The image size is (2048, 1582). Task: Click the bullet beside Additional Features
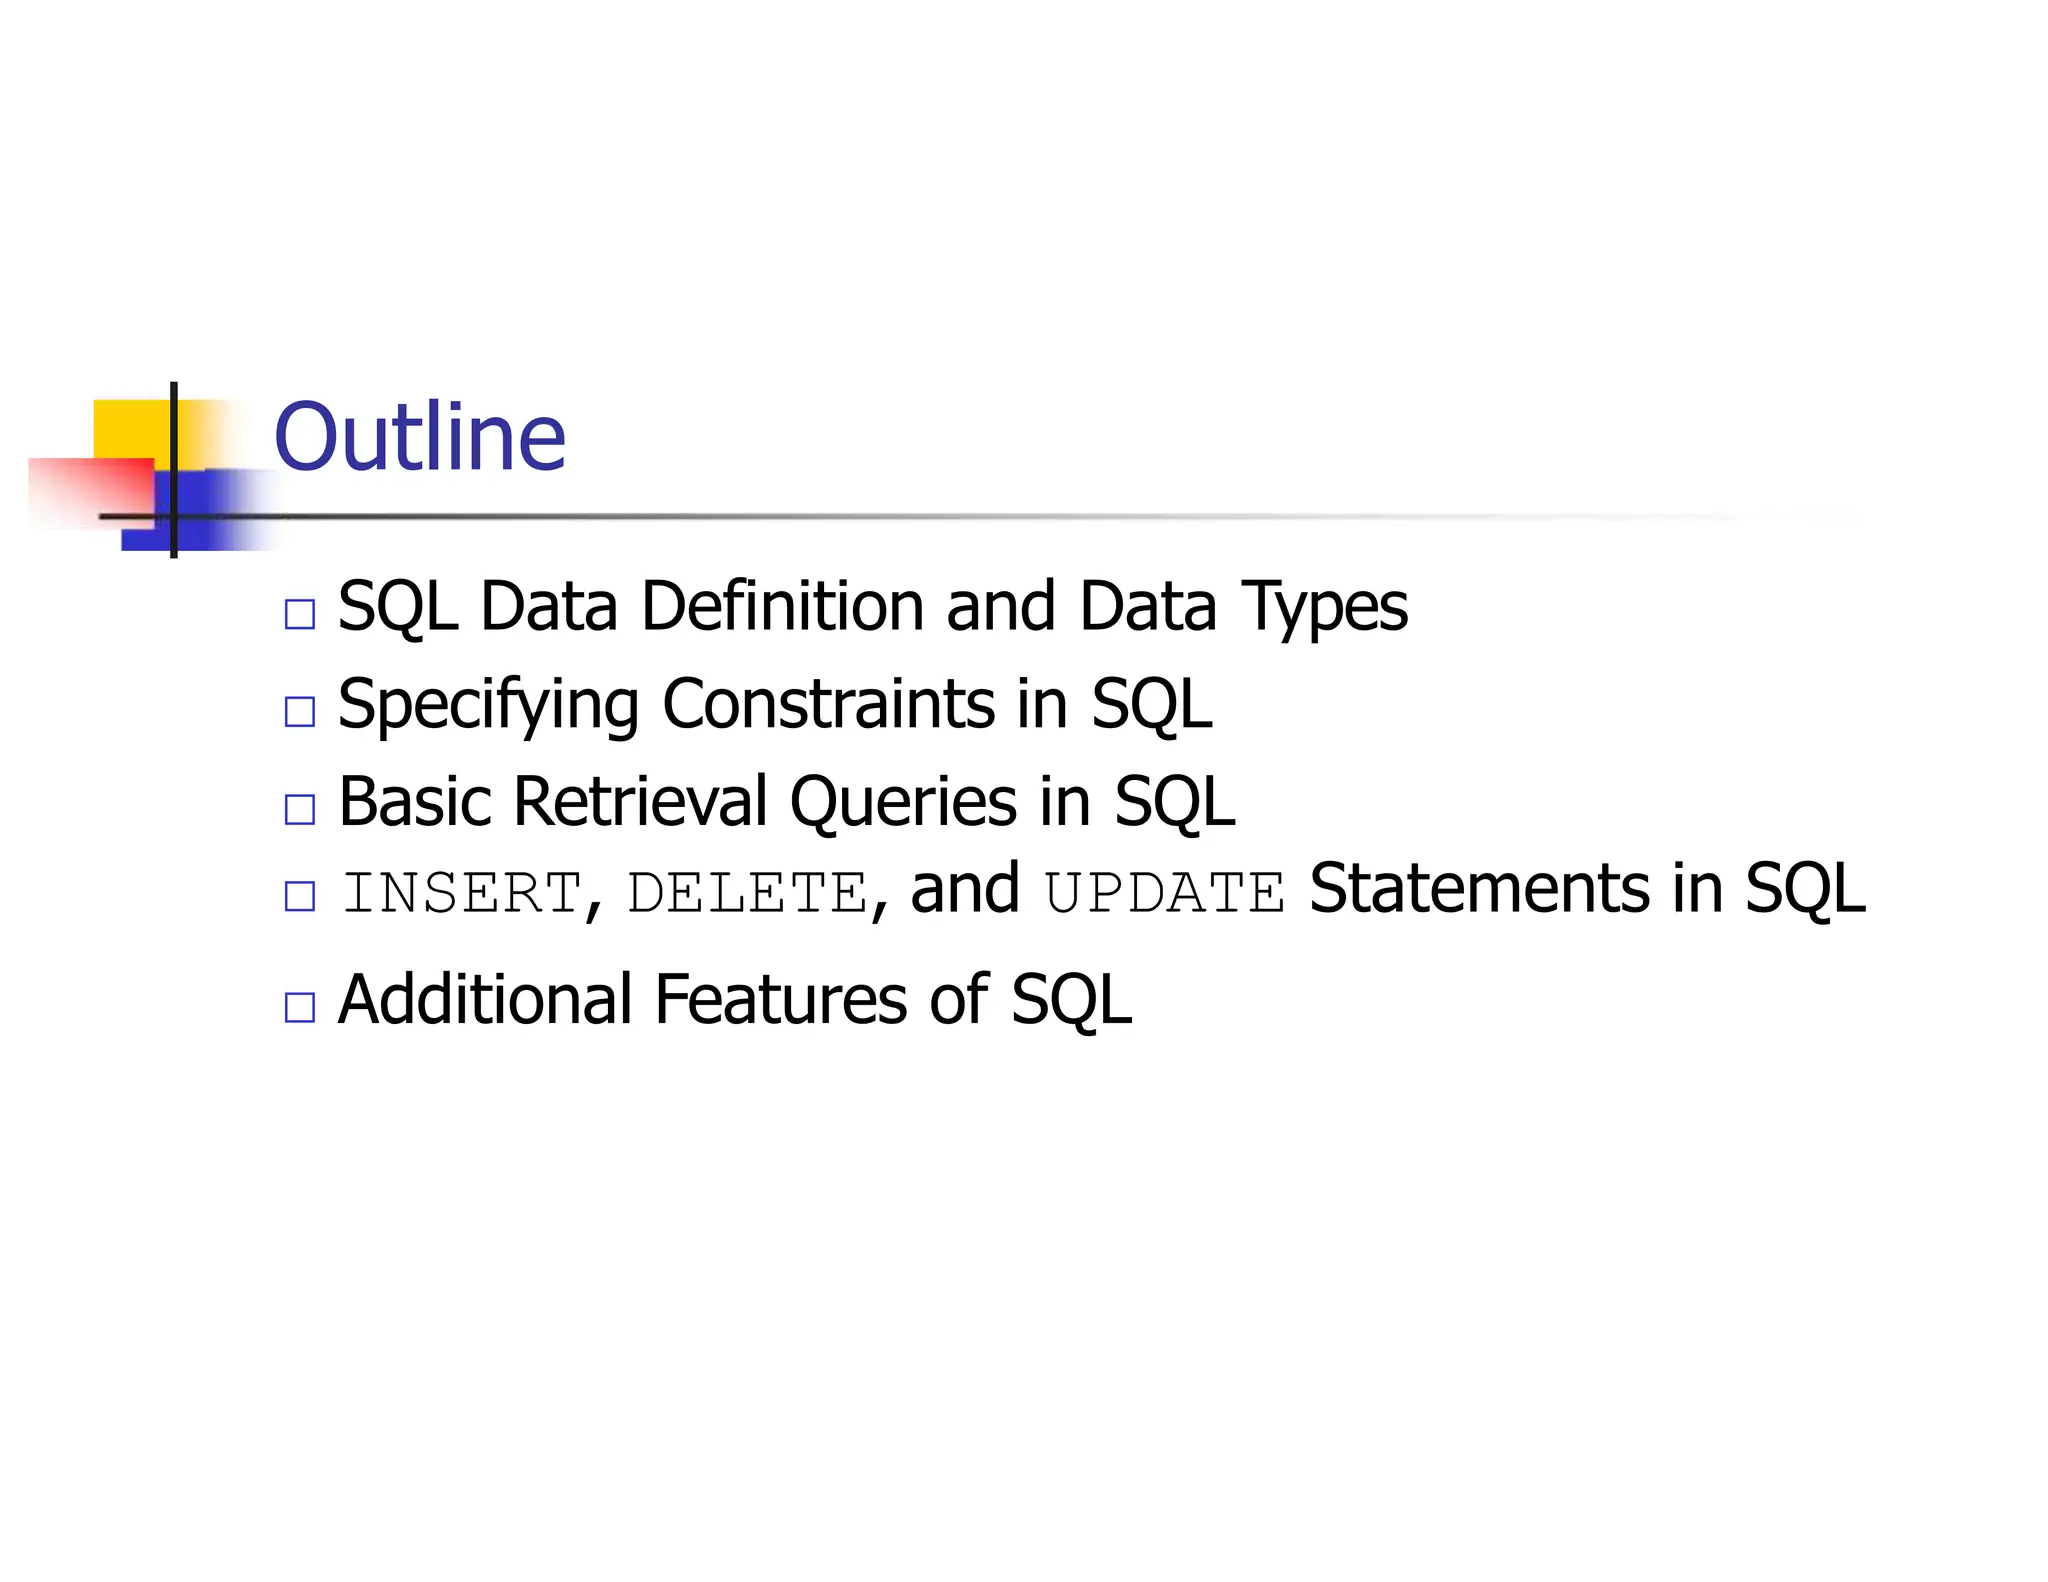tap(299, 1007)
